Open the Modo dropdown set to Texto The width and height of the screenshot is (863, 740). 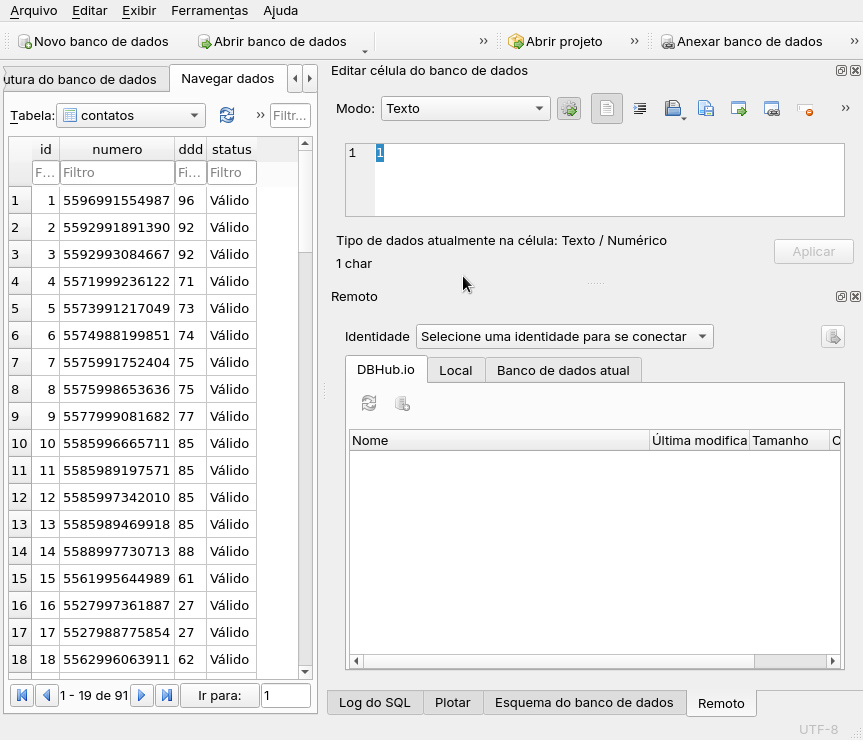pyautogui.click(x=466, y=108)
